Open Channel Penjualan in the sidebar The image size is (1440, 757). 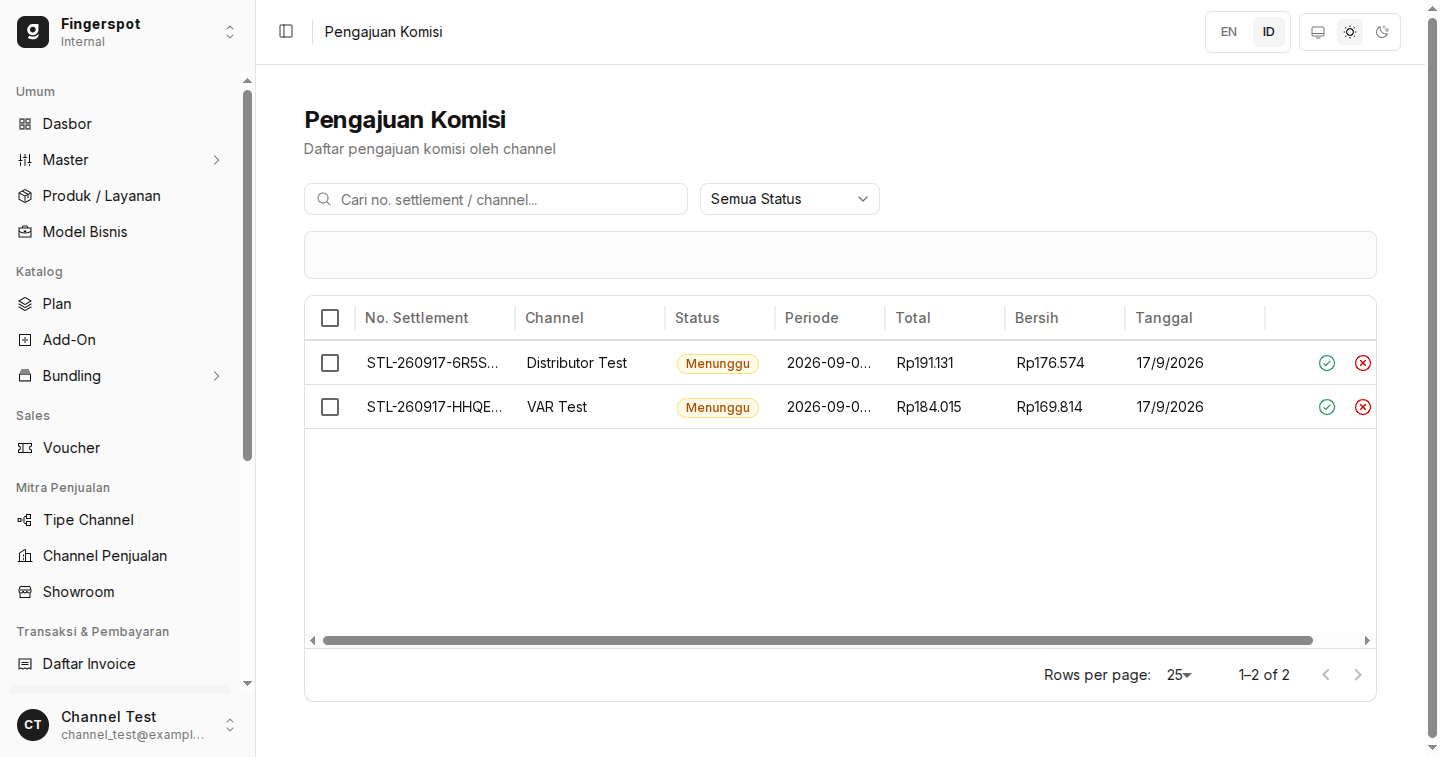coord(120,556)
